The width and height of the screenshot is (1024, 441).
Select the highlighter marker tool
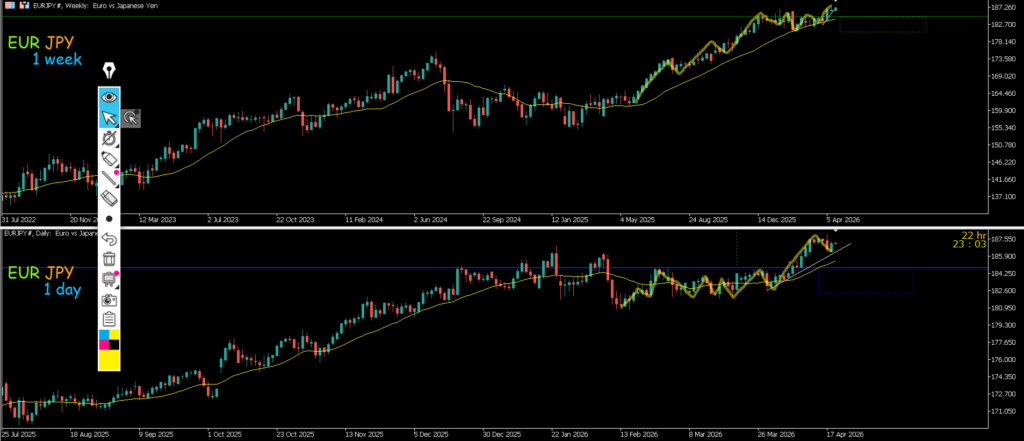coord(109,159)
